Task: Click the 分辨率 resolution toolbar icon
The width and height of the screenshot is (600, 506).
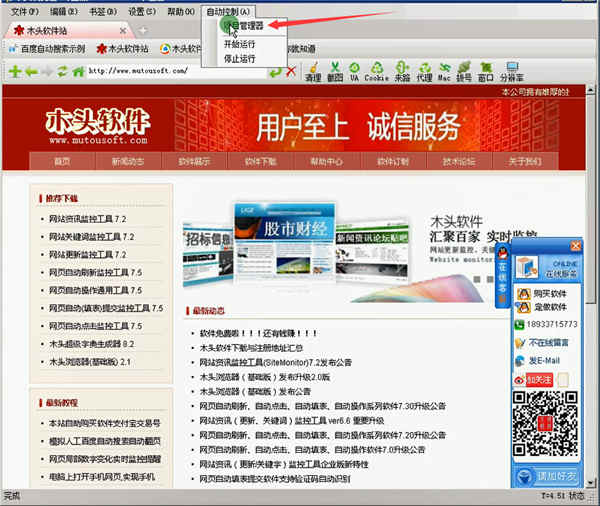Action: [511, 72]
